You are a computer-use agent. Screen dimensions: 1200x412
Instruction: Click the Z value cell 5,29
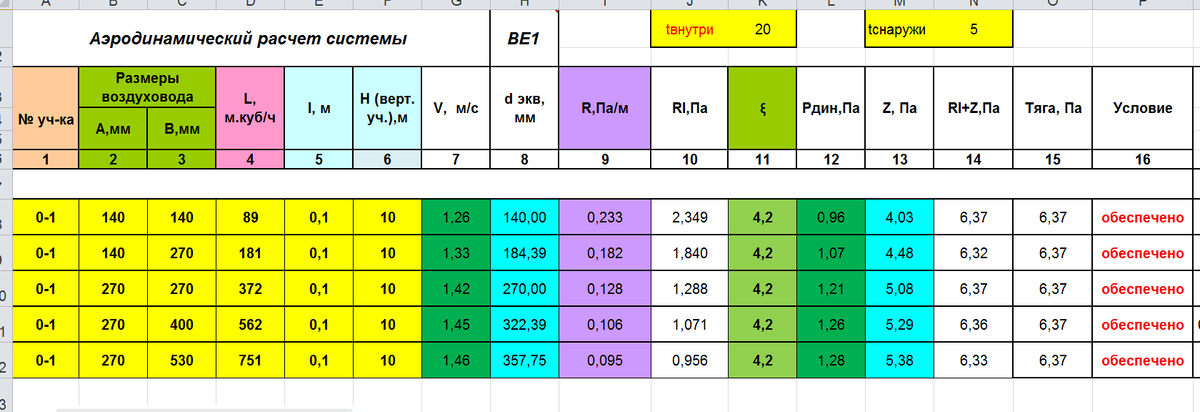900,325
